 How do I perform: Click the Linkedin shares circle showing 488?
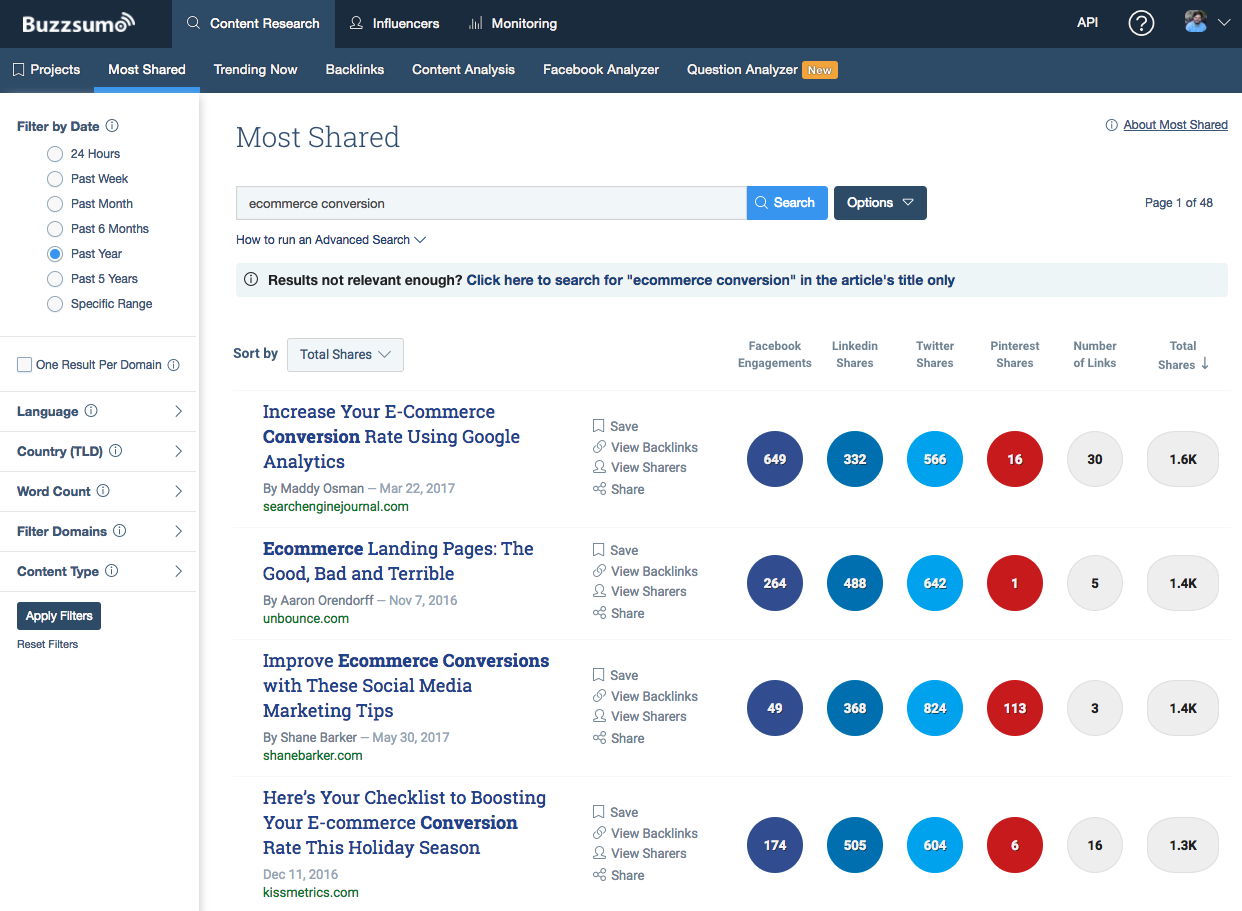(x=855, y=583)
